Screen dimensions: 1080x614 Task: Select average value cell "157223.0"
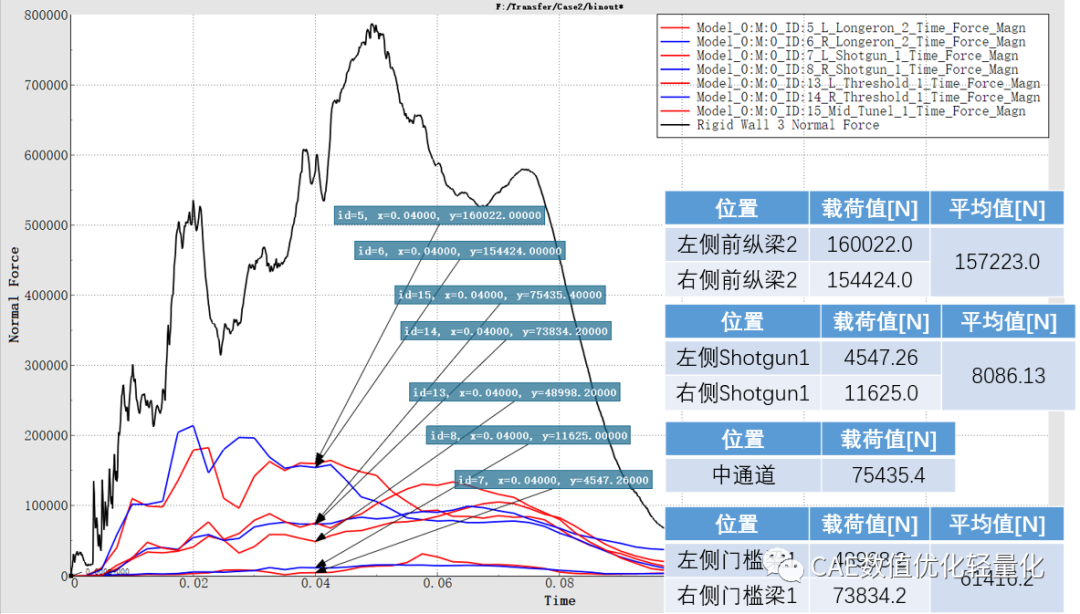pyautogui.click(x=997, y=262)
